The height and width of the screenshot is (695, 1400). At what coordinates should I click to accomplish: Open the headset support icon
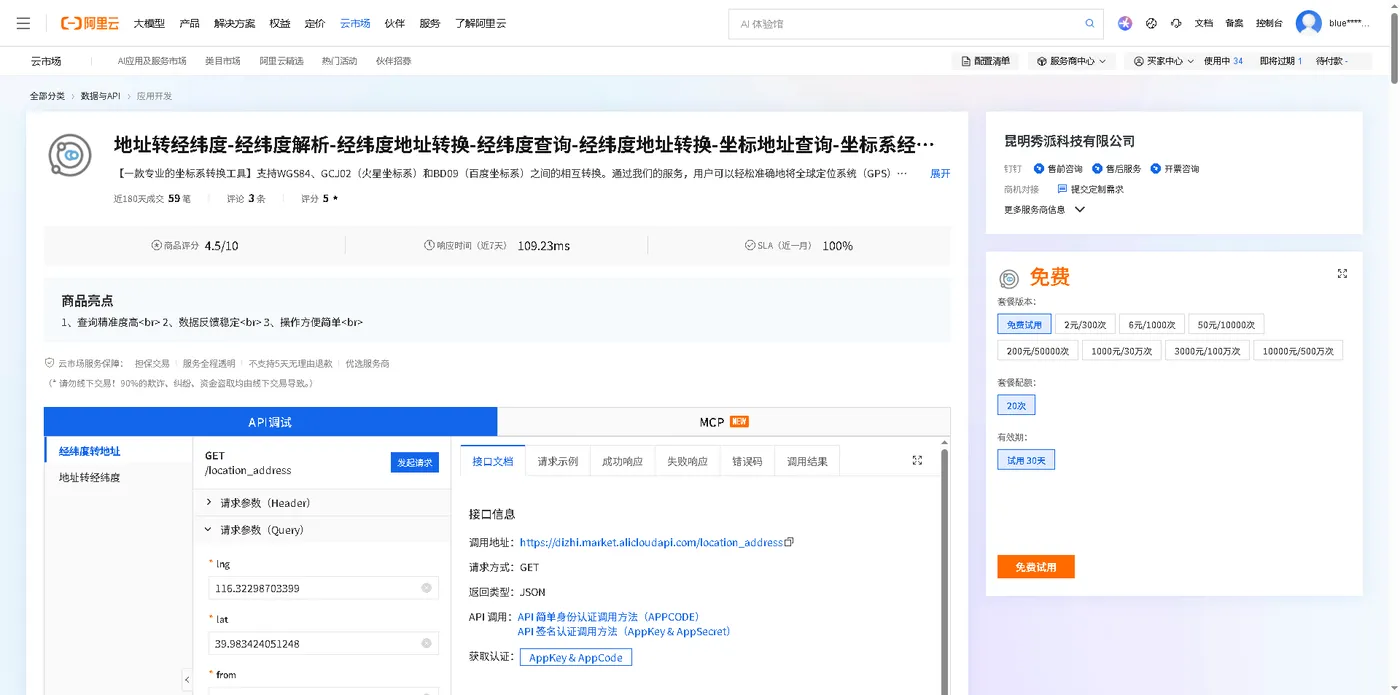coord(1176,23)
